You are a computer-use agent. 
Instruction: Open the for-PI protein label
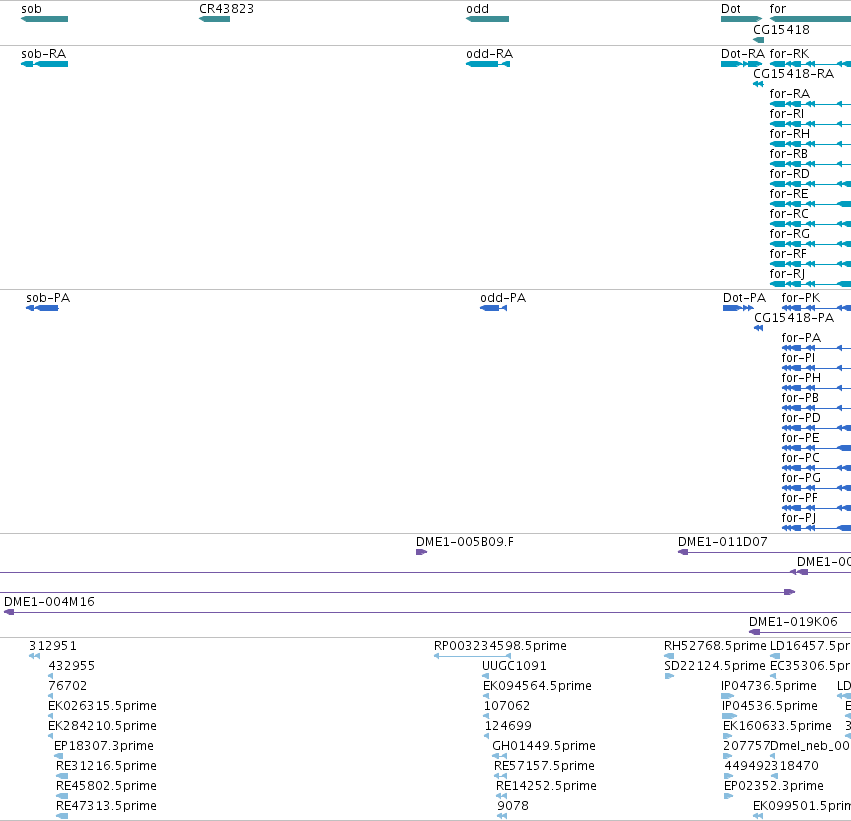[798, 358]
